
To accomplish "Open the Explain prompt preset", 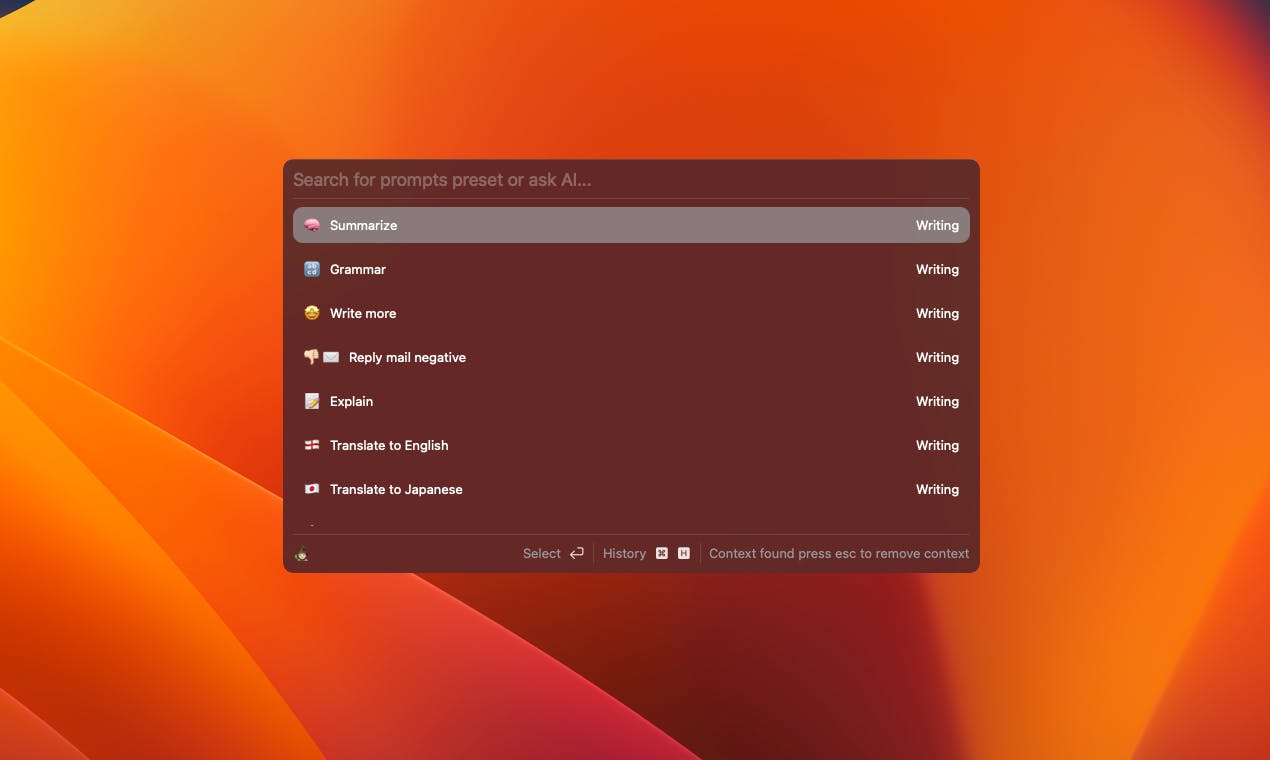I will 631,401.
